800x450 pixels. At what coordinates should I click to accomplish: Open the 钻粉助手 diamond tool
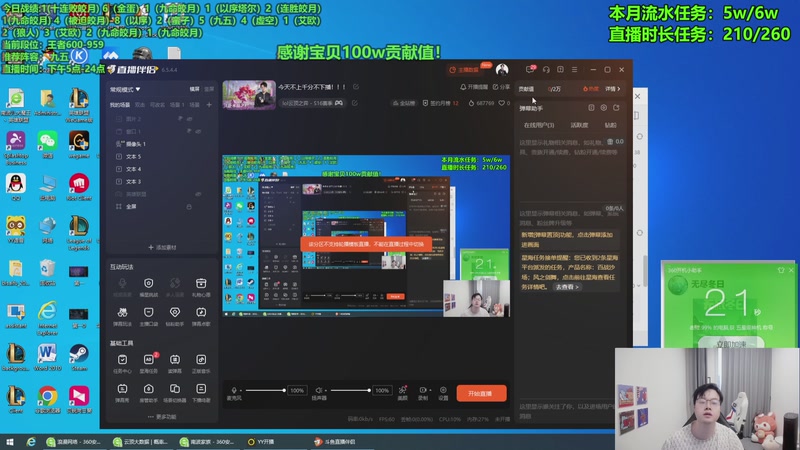pyautogui.click(x=174, y=315)
